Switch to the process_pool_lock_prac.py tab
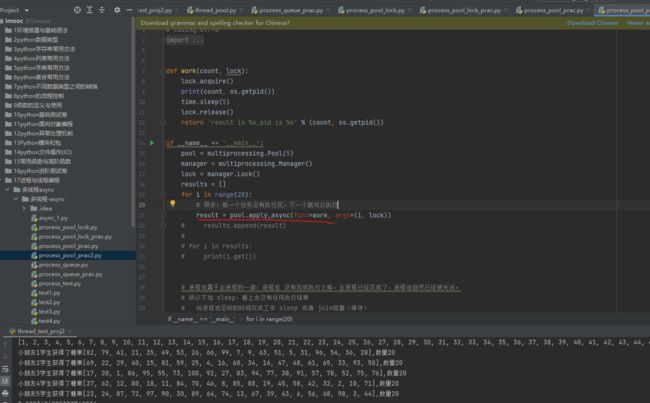The image size is (650, 403). pyautogui.click(x=465, y=9)
